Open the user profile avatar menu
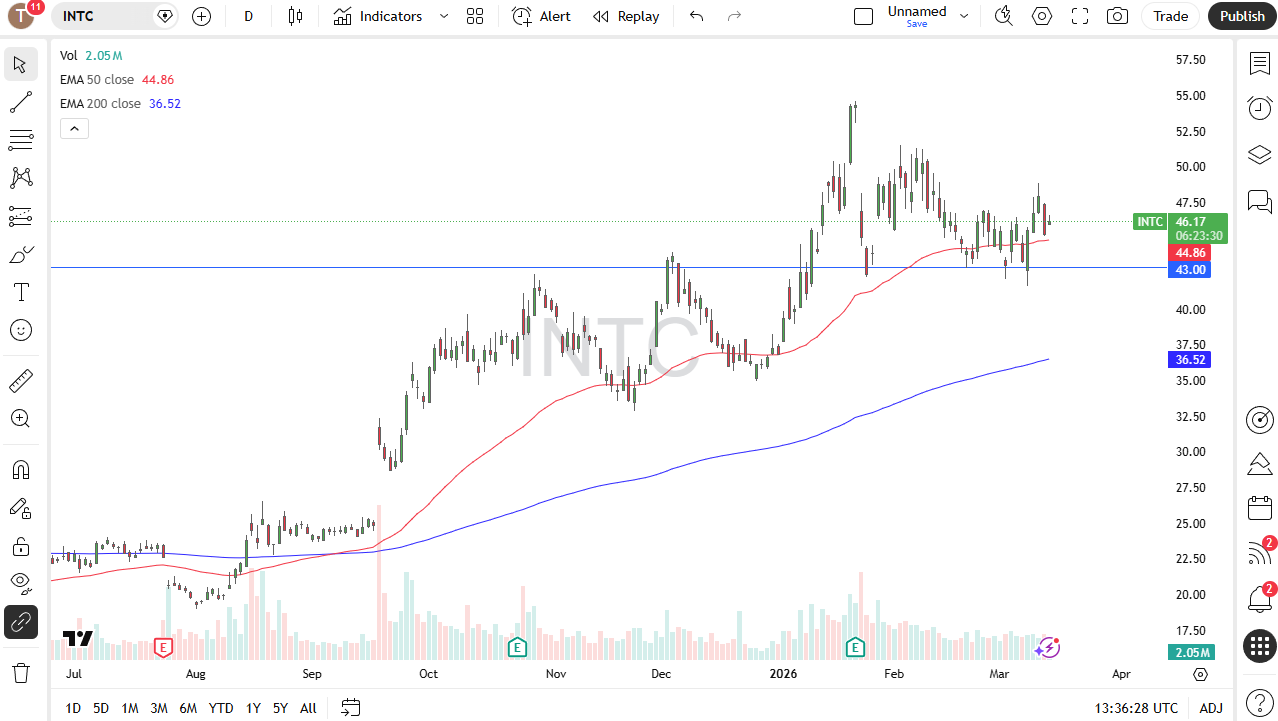Viewport: 1278px width, 721px height. click(21, 16)
